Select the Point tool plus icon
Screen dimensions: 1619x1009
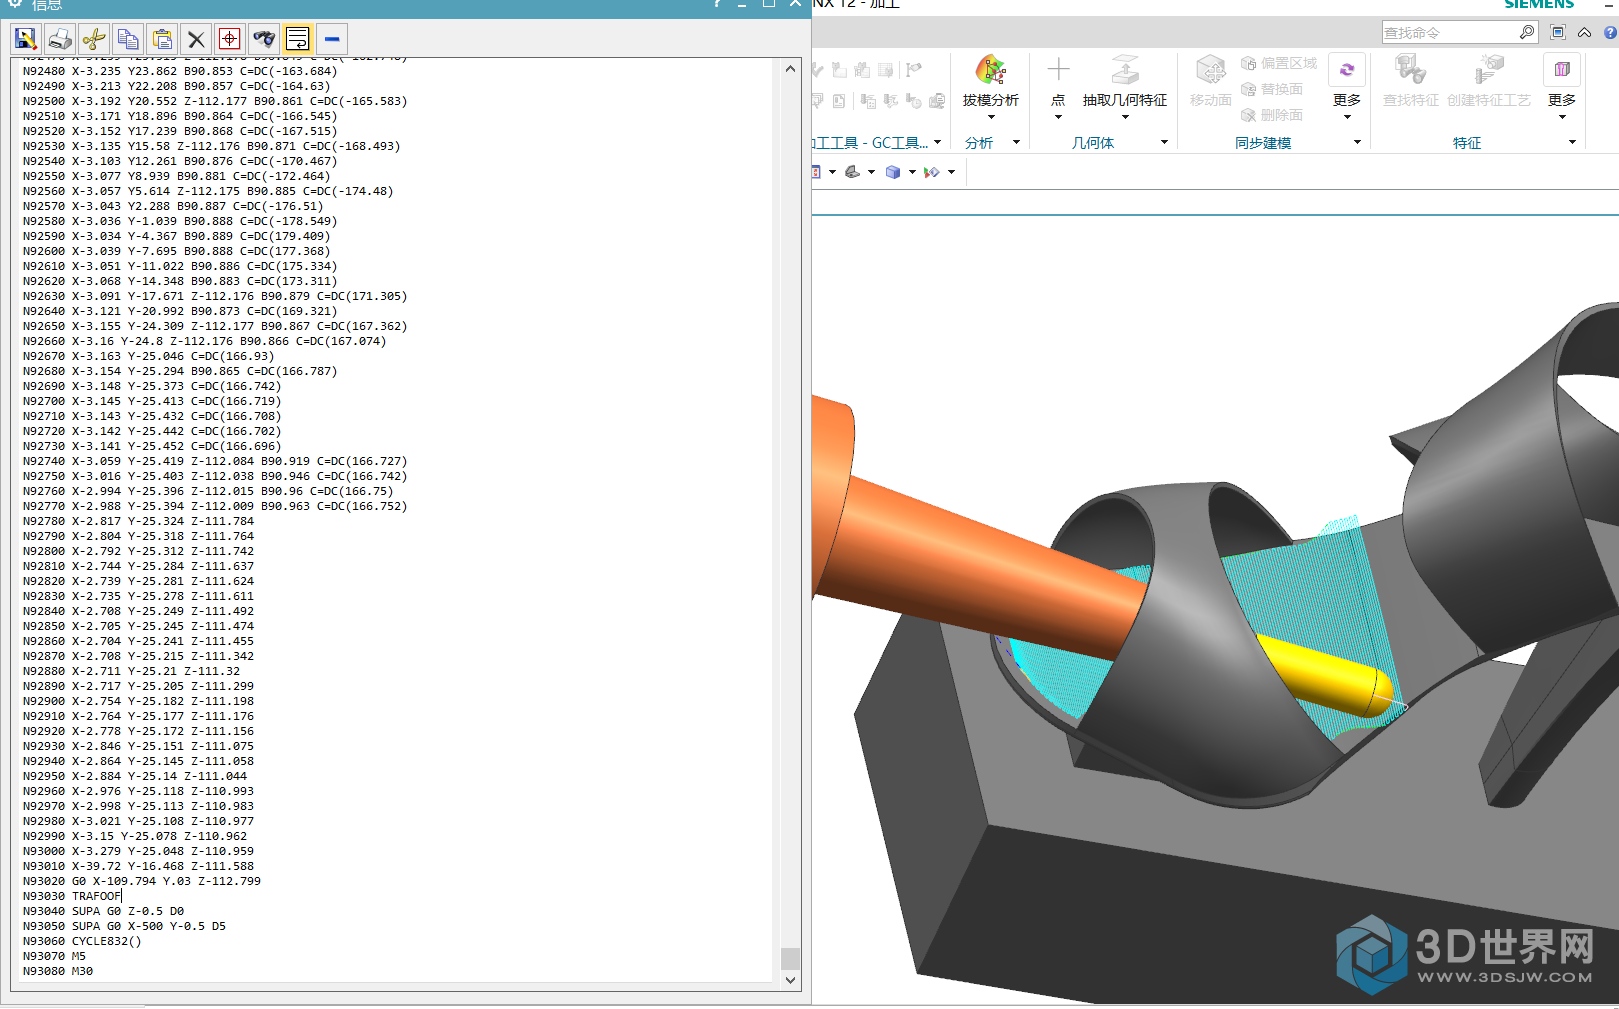click(1058, 69)
